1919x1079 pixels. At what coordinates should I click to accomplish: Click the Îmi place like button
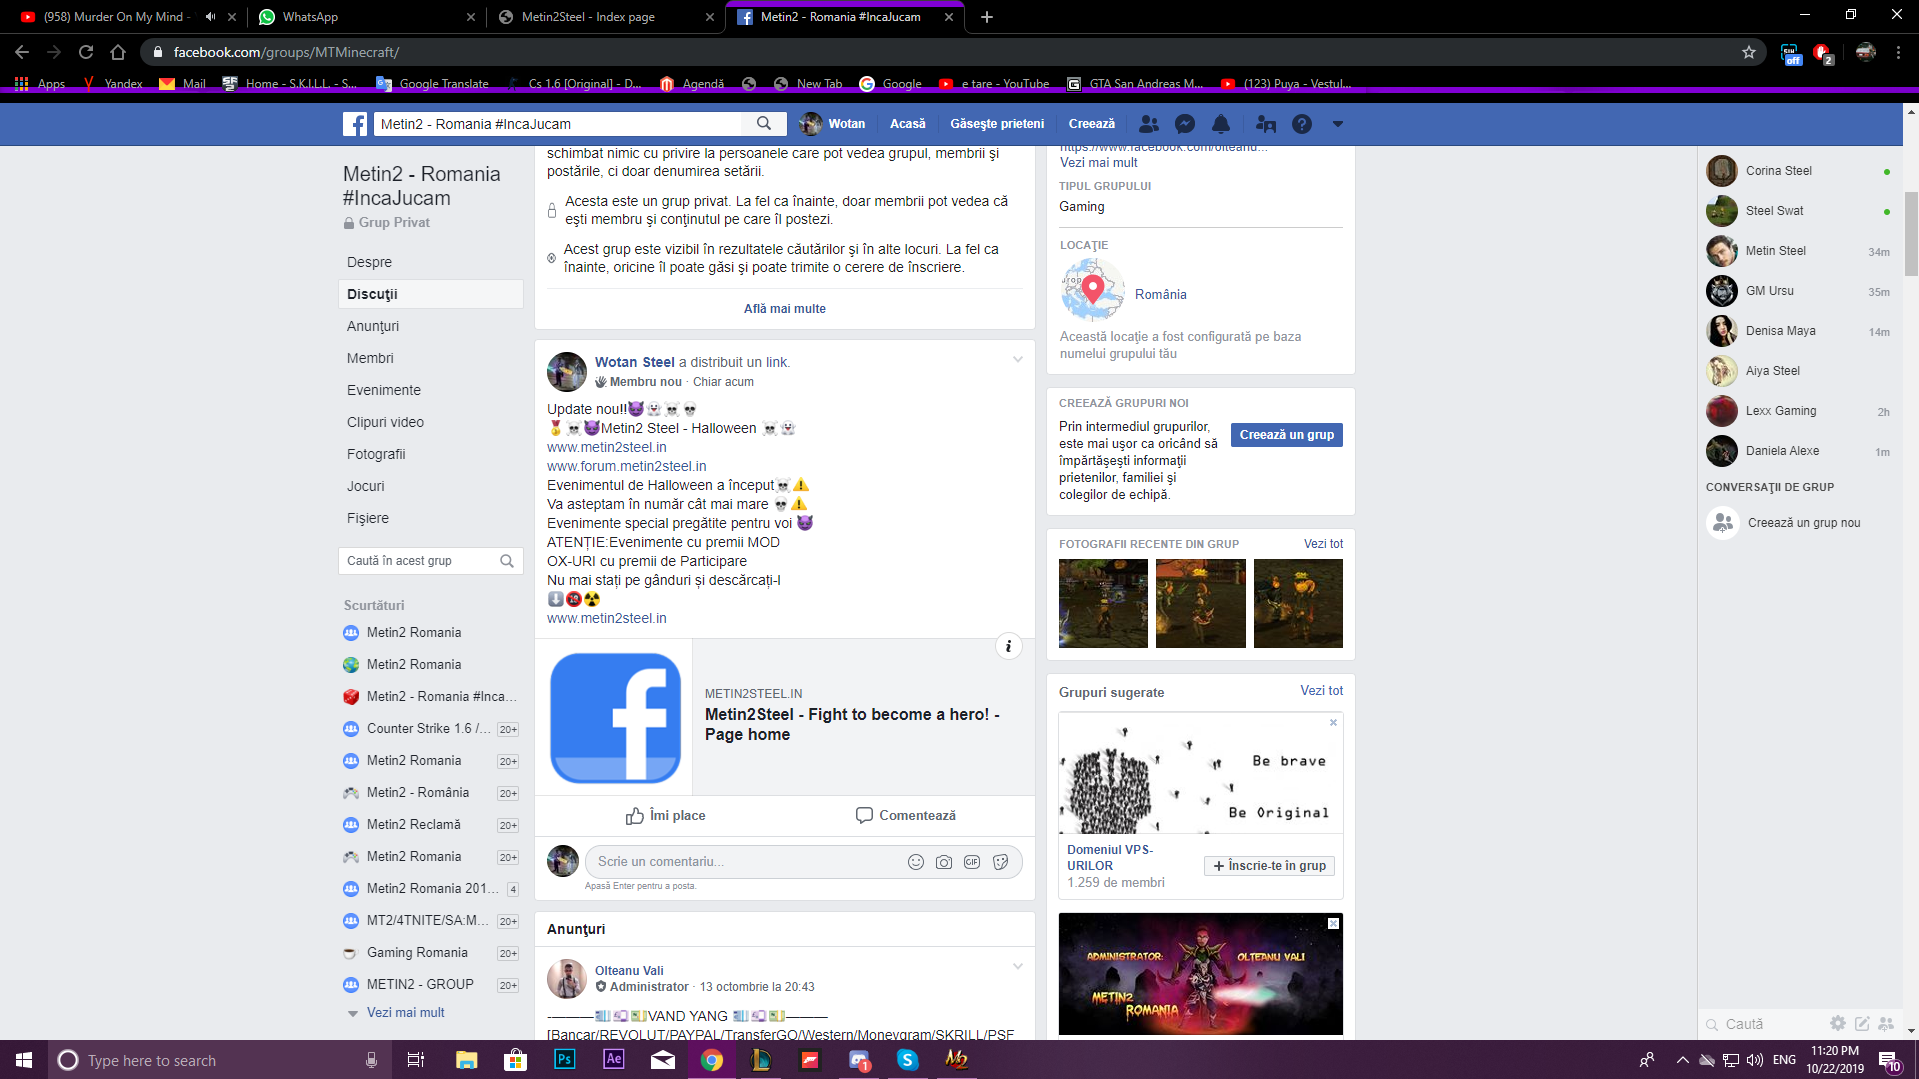pyautogui.click(x=665, y=816)
